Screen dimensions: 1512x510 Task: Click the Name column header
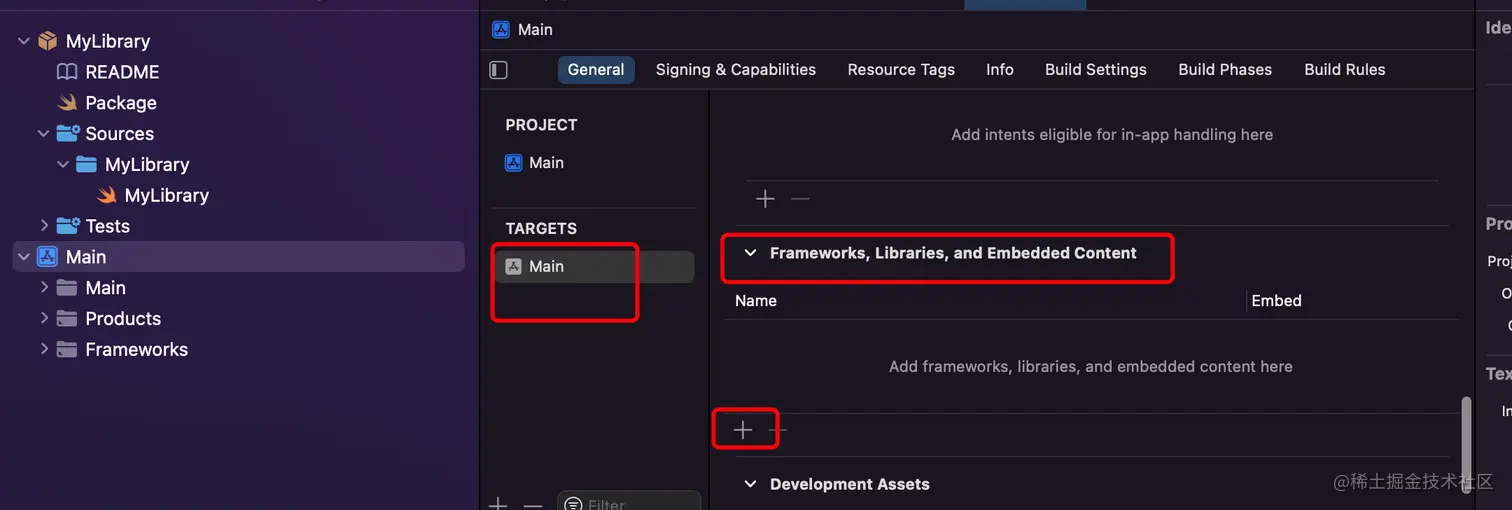[756, 300]
